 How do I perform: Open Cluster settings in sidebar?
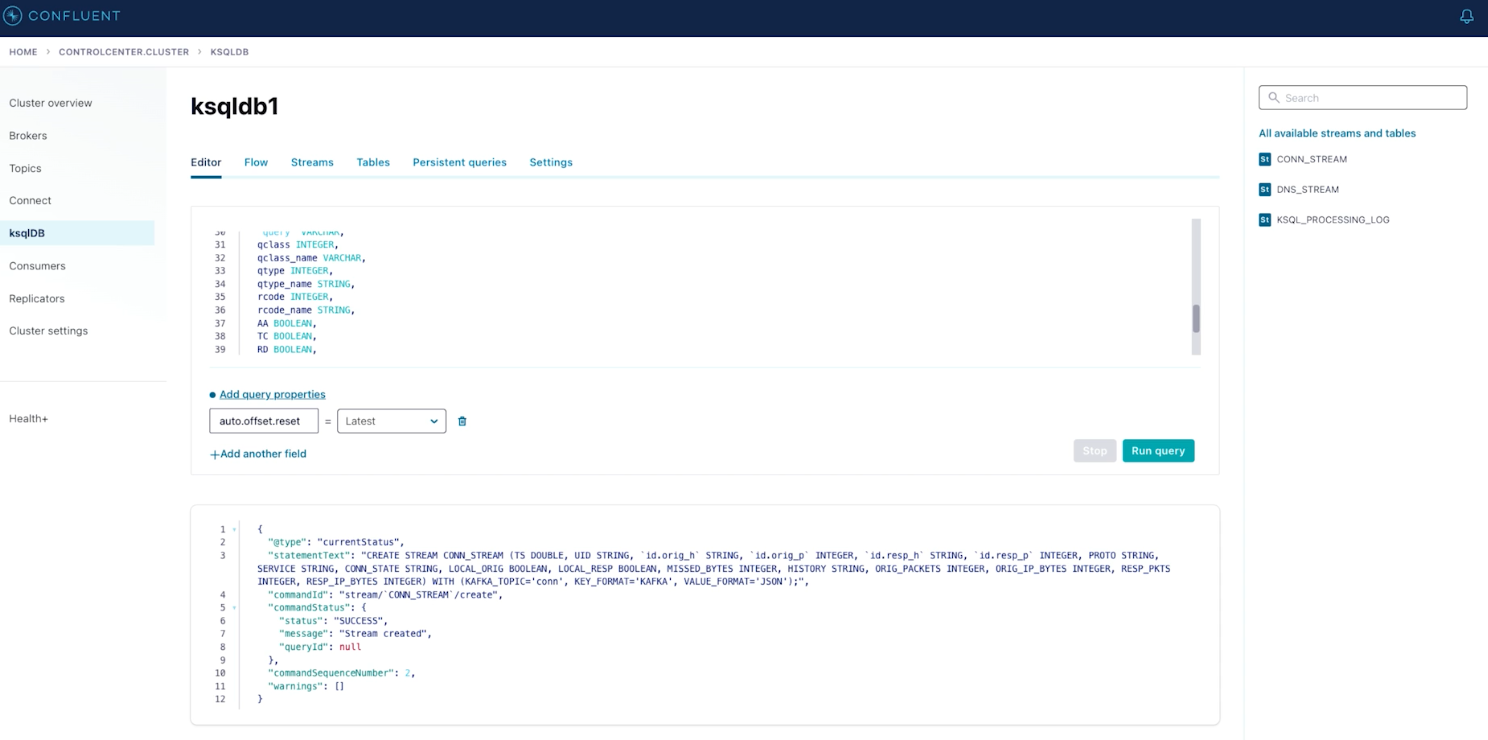tap(48, 331)
